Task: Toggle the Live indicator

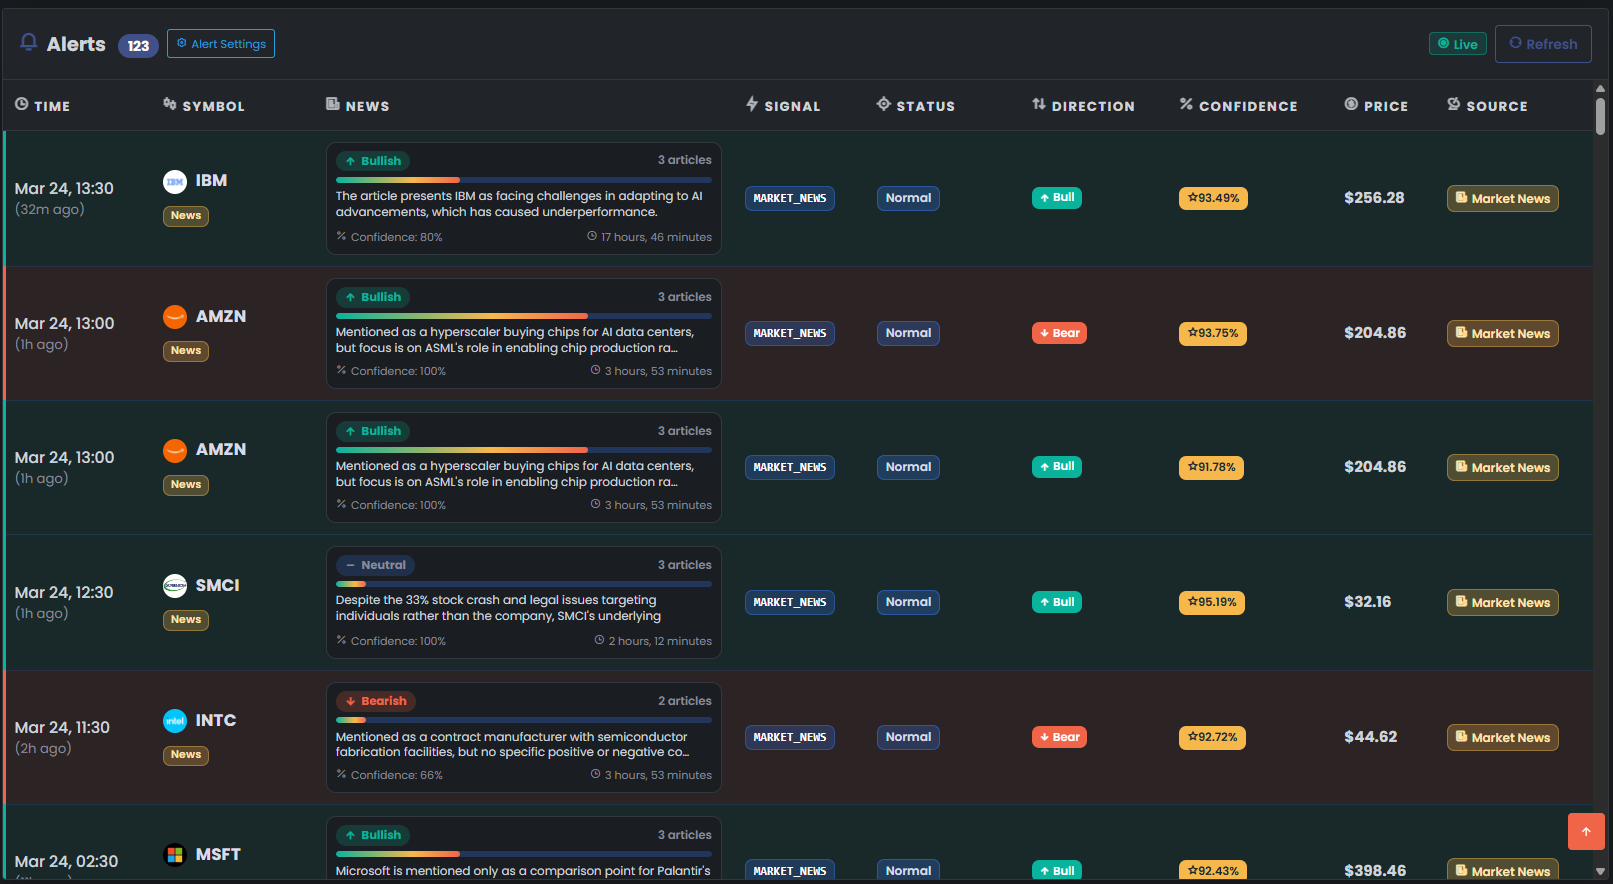Action: point(1457,44)
